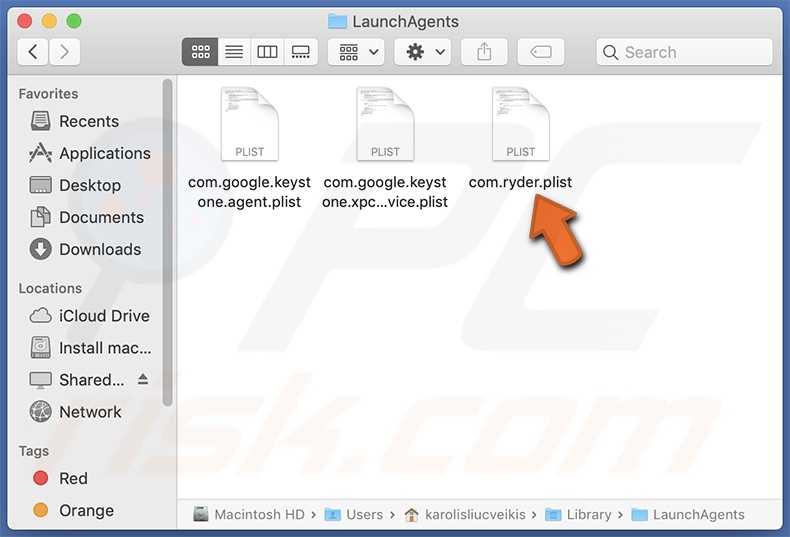Click Macintosh HD in path bar
Screen dimensions: 790x537
[249, 514]
